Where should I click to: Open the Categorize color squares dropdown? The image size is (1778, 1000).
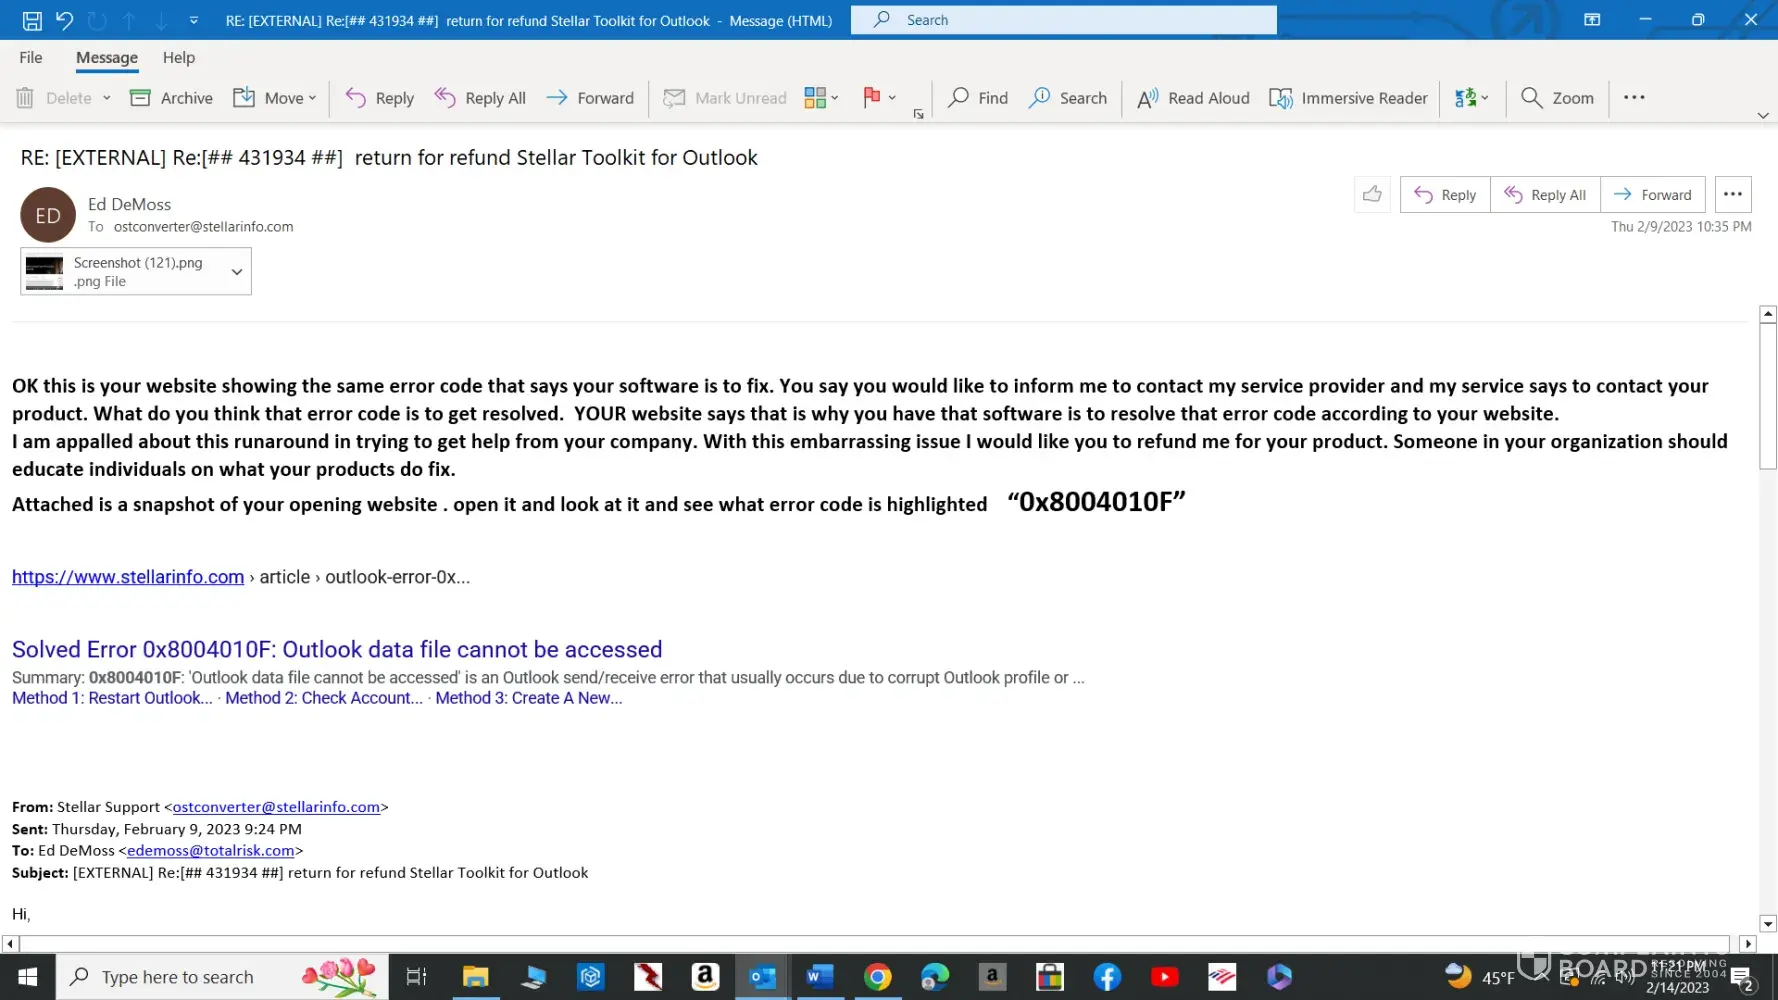822,98
